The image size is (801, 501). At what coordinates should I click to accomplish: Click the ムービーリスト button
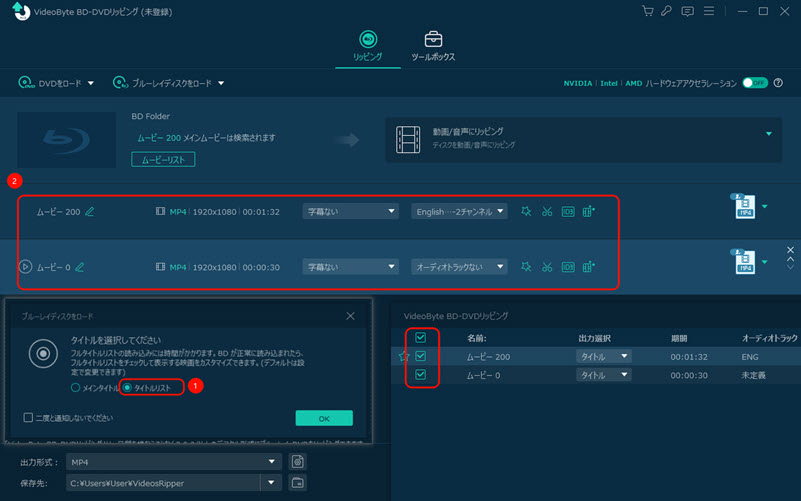[163, 160]
